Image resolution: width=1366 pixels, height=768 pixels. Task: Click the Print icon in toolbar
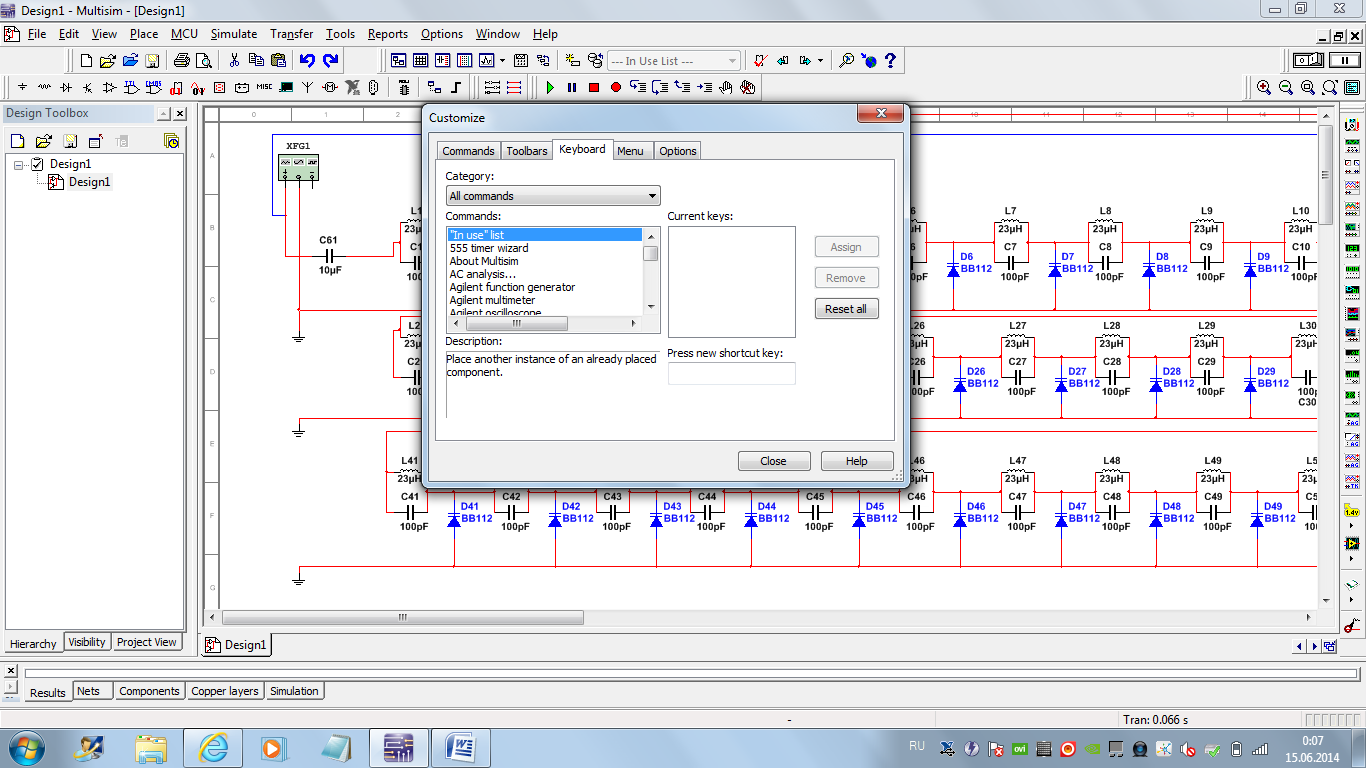[x=183, y=60]
